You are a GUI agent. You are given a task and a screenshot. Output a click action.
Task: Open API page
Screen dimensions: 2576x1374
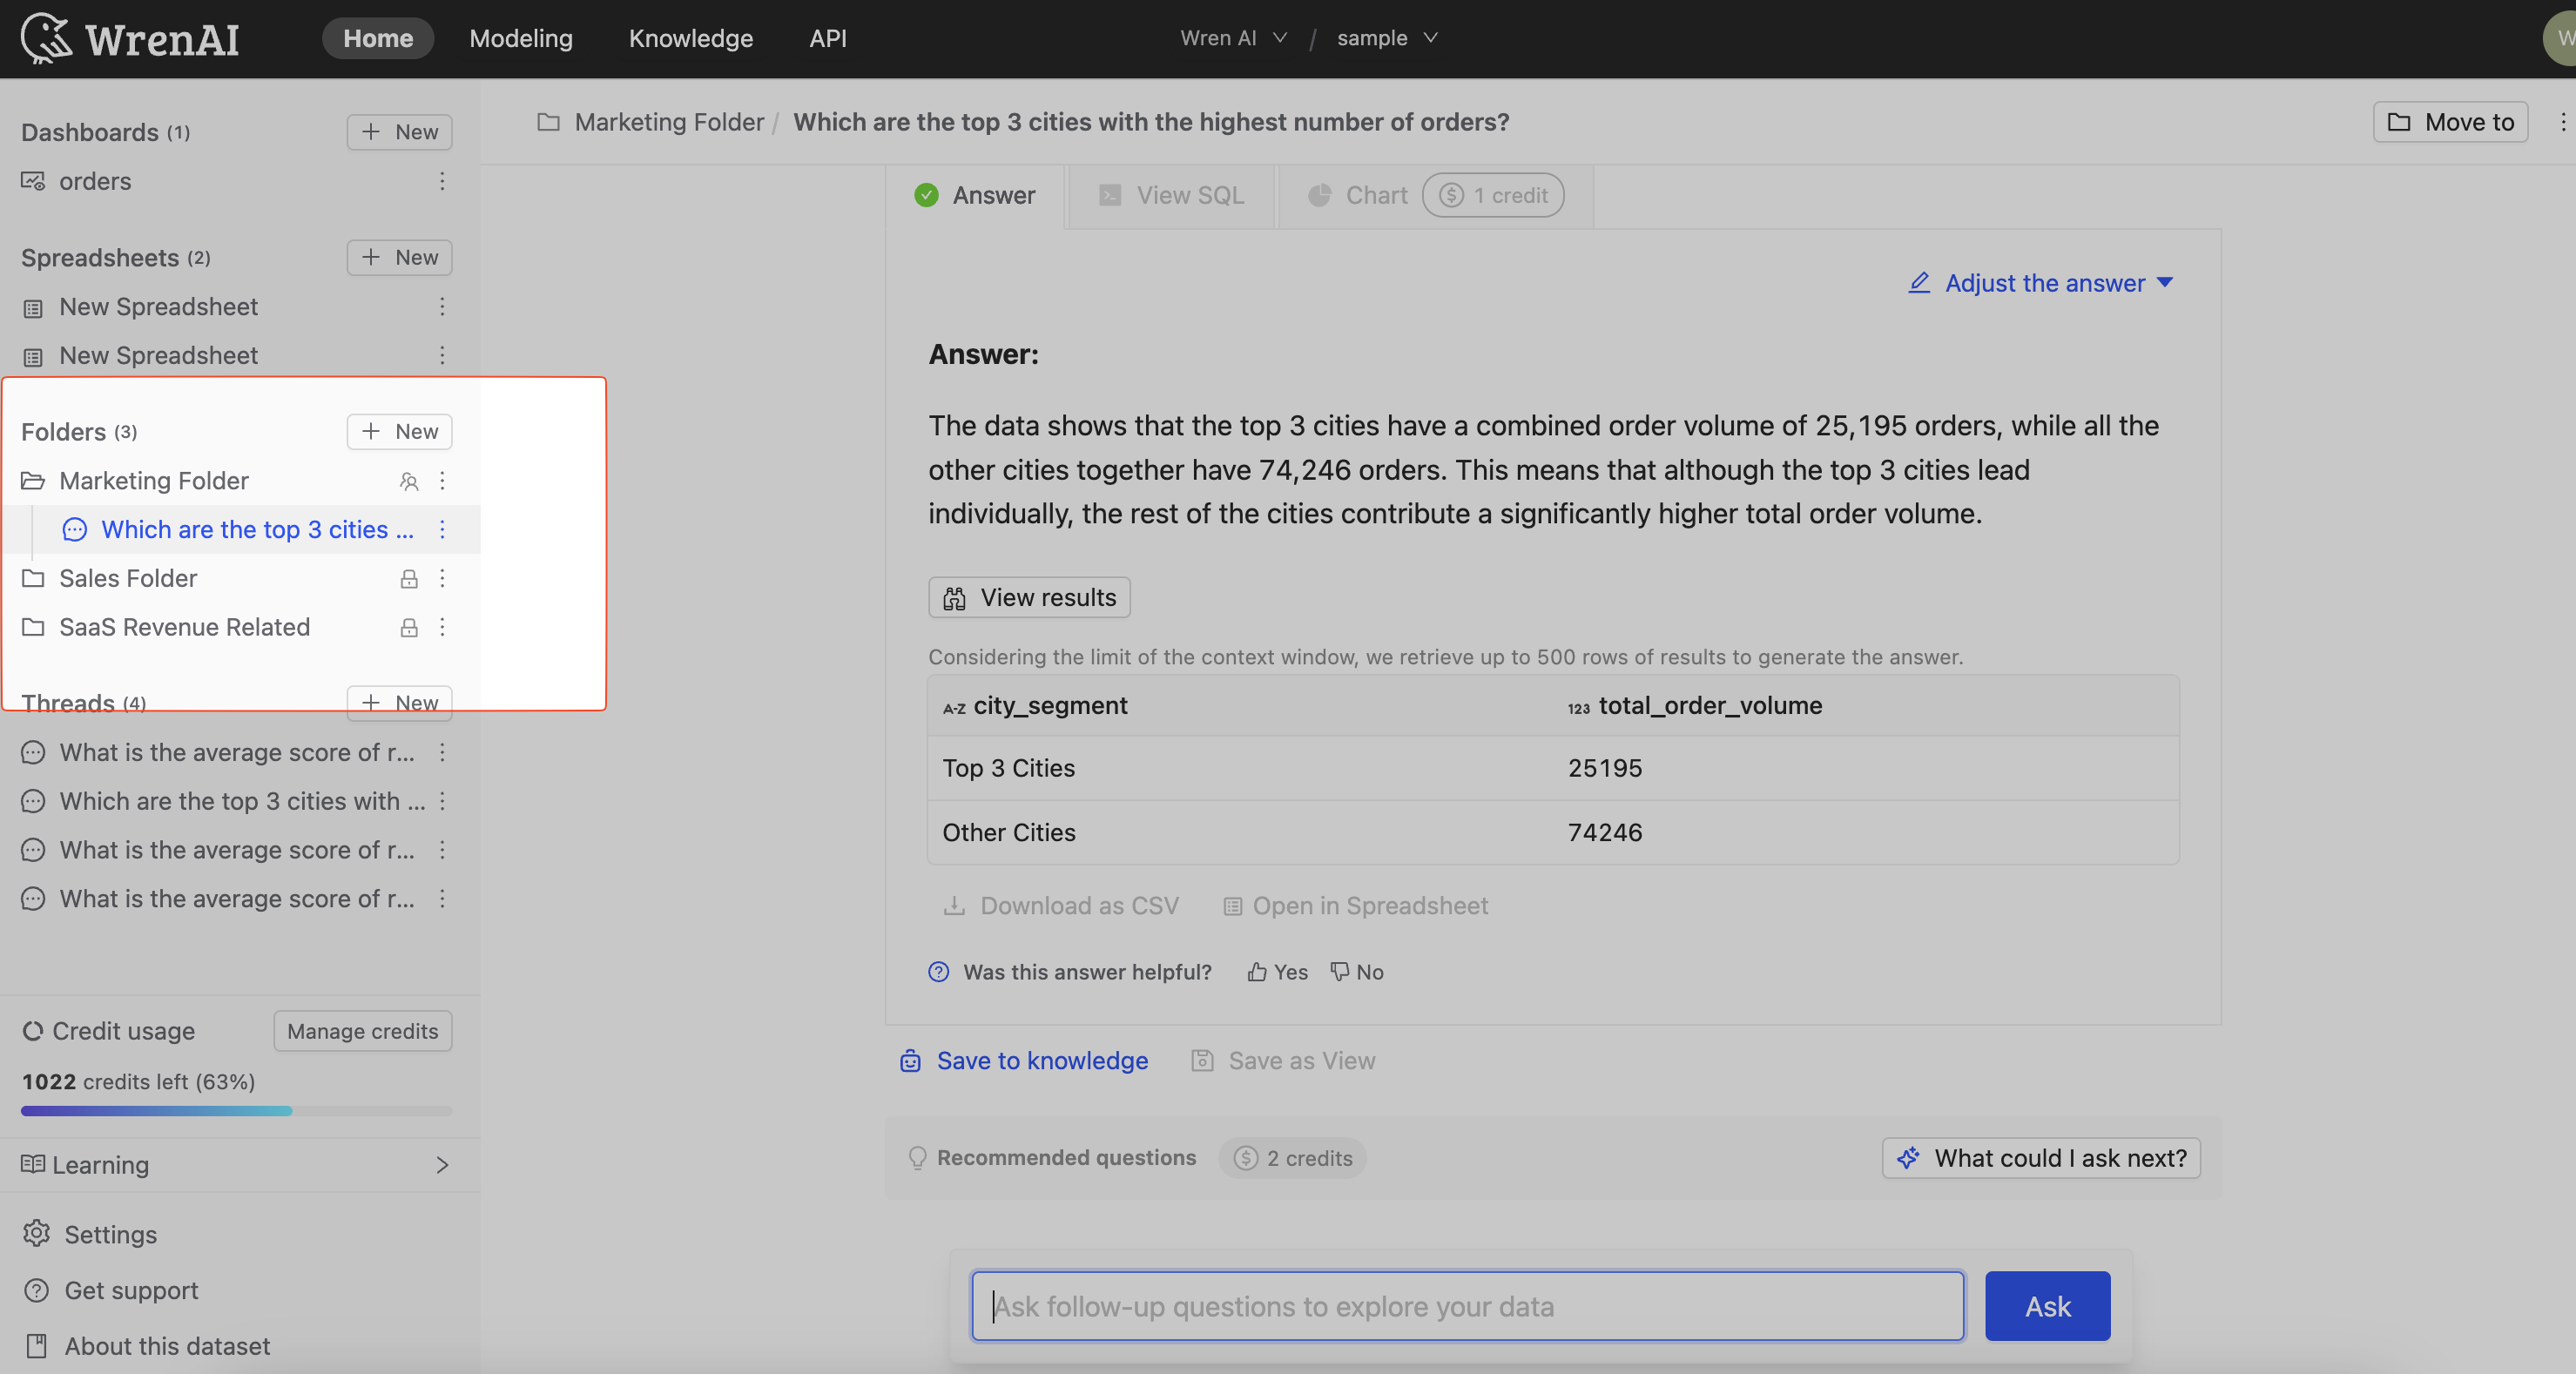tap(828, 38)
